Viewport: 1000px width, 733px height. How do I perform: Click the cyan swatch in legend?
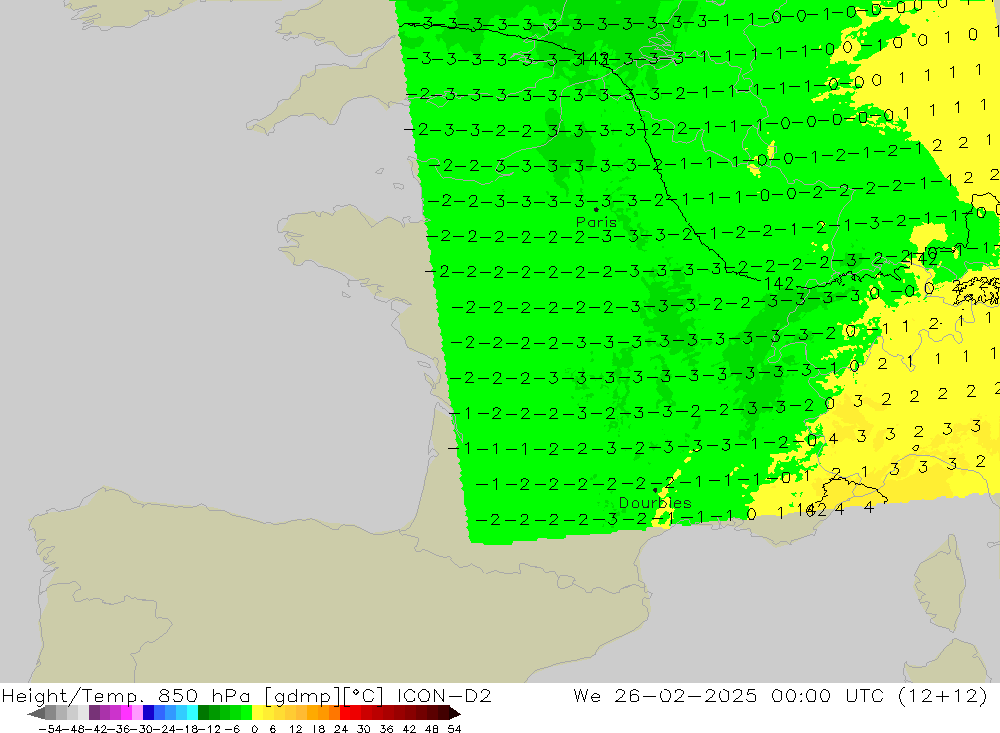pos(192,713)
